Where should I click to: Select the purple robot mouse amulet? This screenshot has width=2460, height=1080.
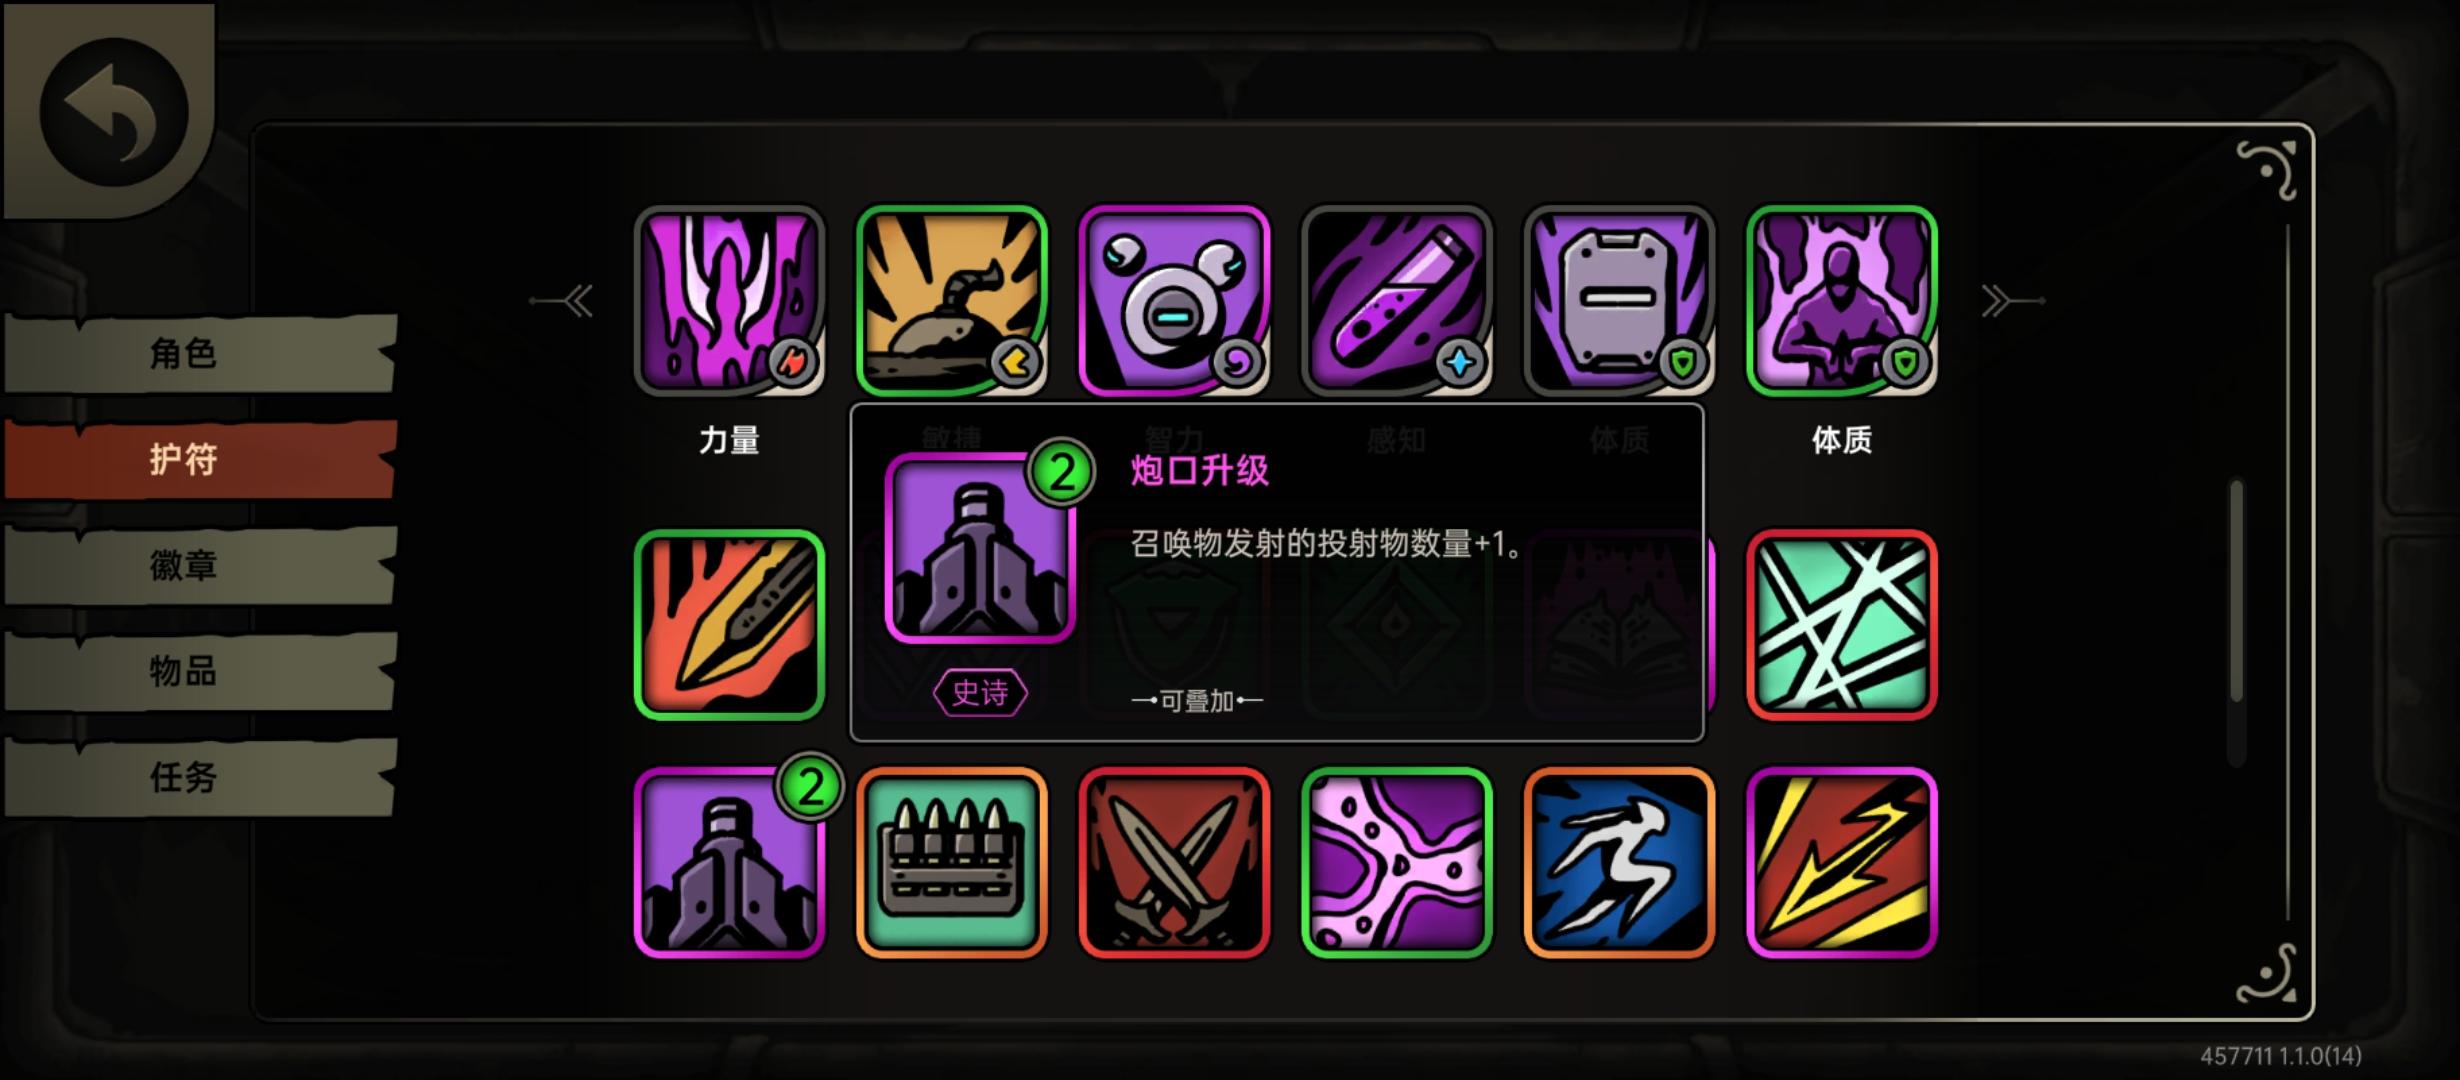point(1174,300)
